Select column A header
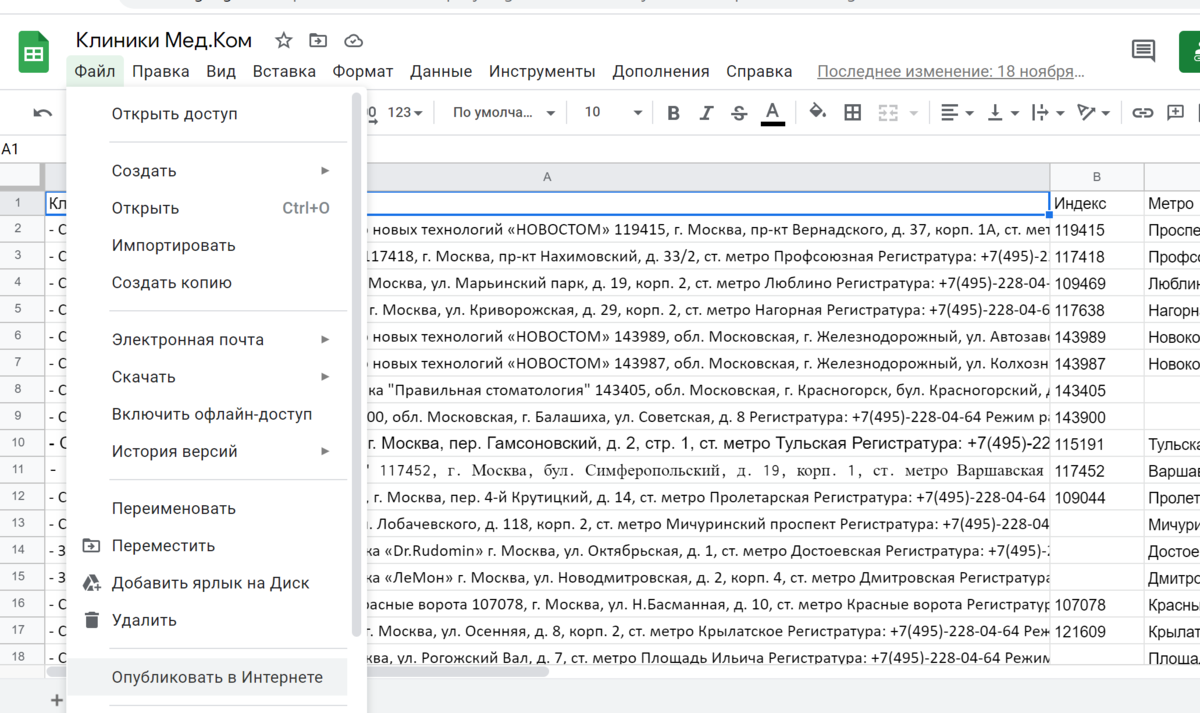This screenshot has width=1200, height=713. pyautogui.click(x=547, y=176)
